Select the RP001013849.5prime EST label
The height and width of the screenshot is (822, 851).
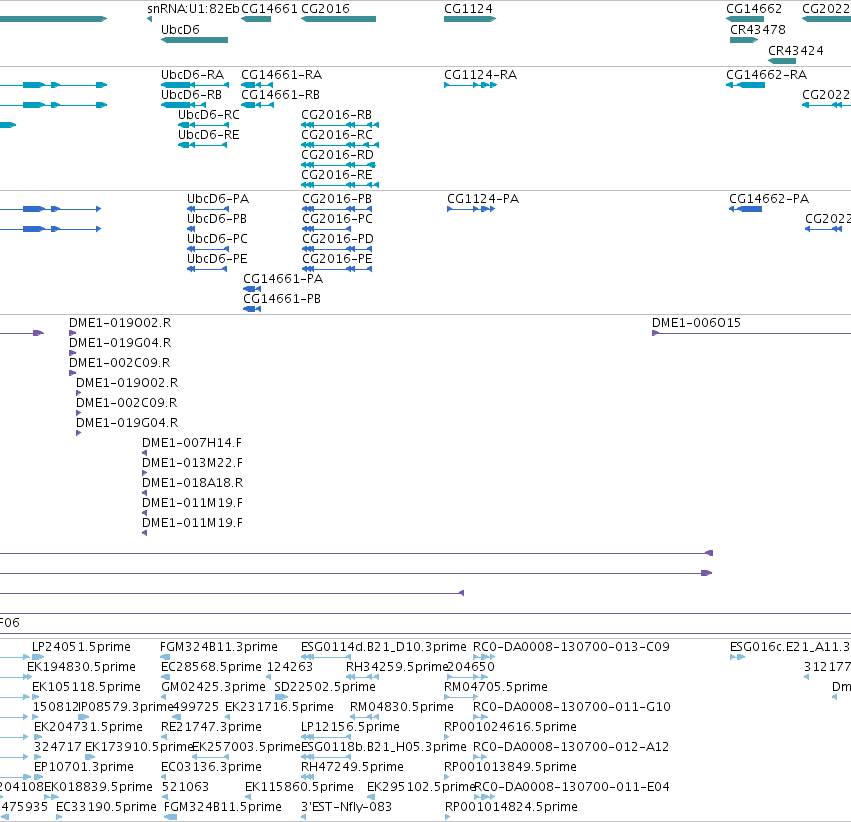(510, 768)
